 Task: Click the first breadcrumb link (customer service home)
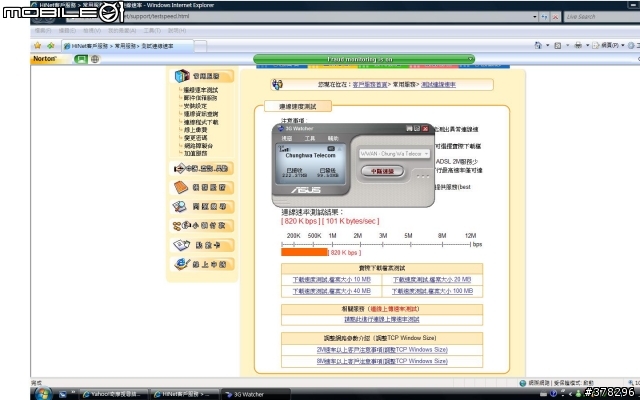pos(370,84)
